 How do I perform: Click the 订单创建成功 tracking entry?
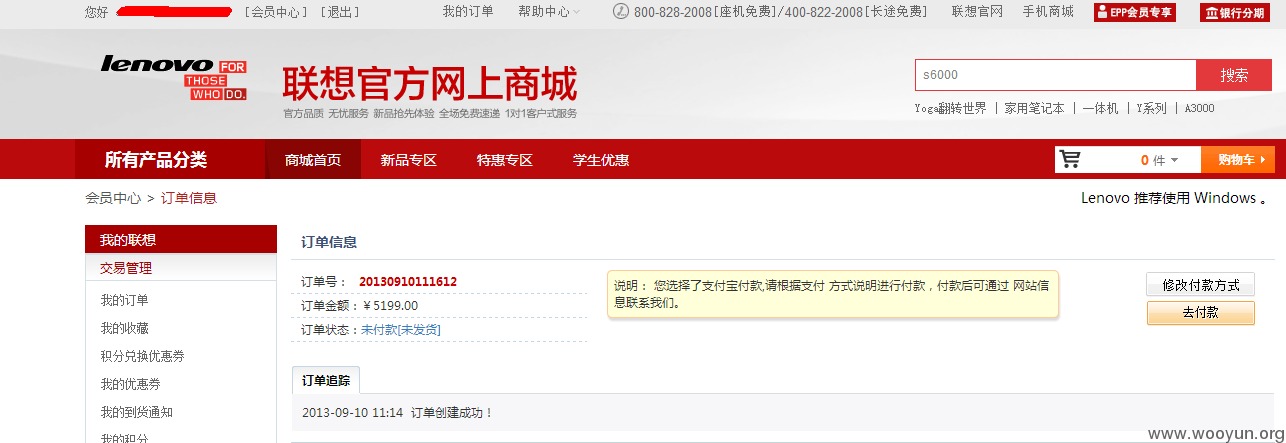pyautogui.click(x=453, y=412)
